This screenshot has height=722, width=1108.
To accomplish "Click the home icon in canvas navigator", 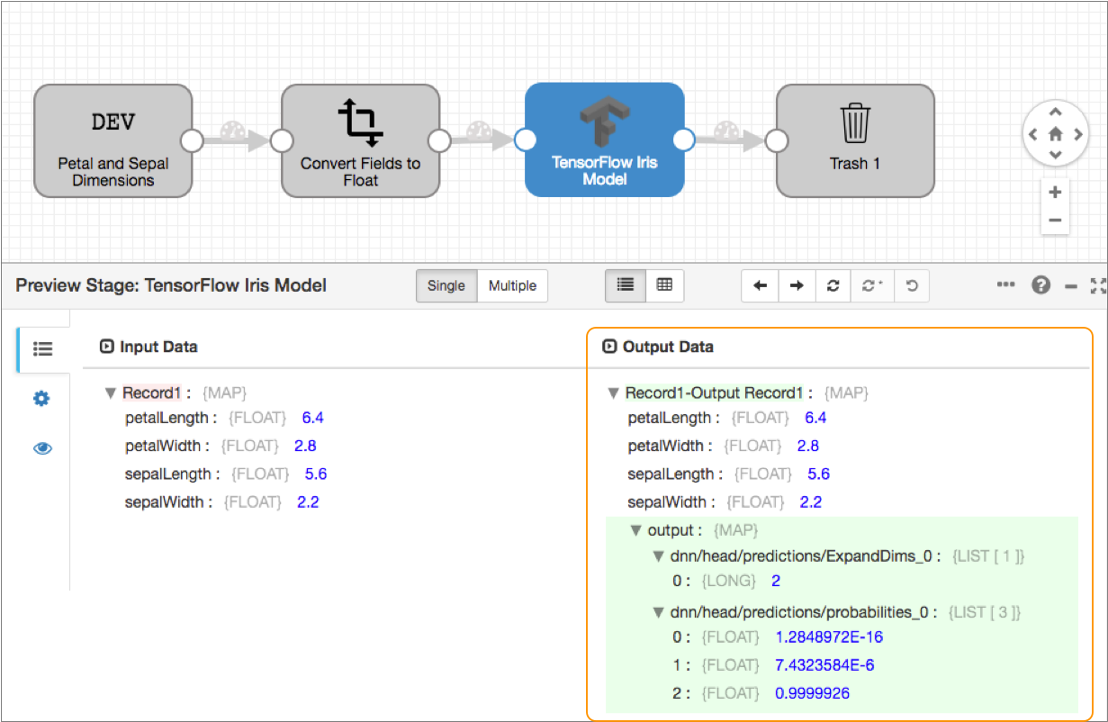I will [x=1055, y=134].
